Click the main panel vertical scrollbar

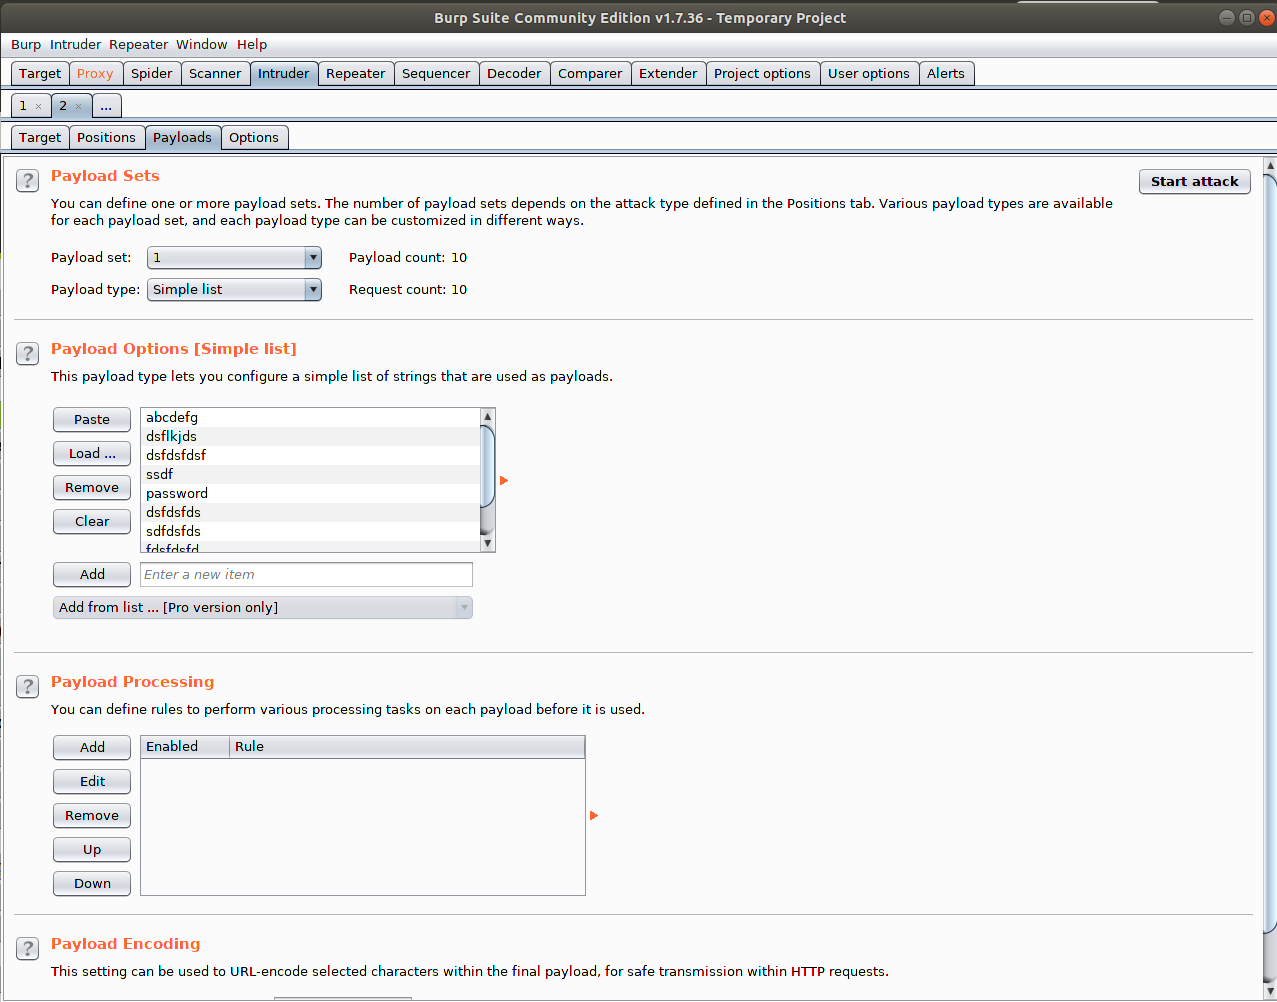(x=1270, y=578)
